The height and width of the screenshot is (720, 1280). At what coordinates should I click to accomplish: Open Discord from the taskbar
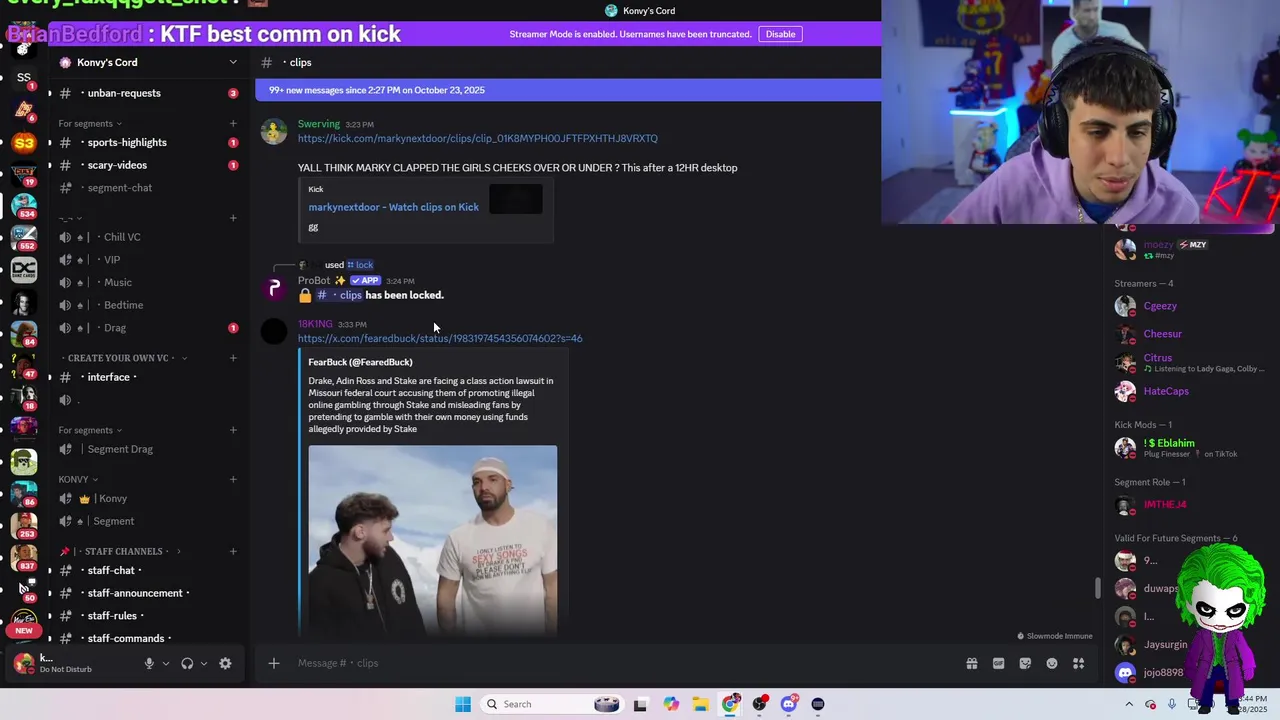coord(789,704)
